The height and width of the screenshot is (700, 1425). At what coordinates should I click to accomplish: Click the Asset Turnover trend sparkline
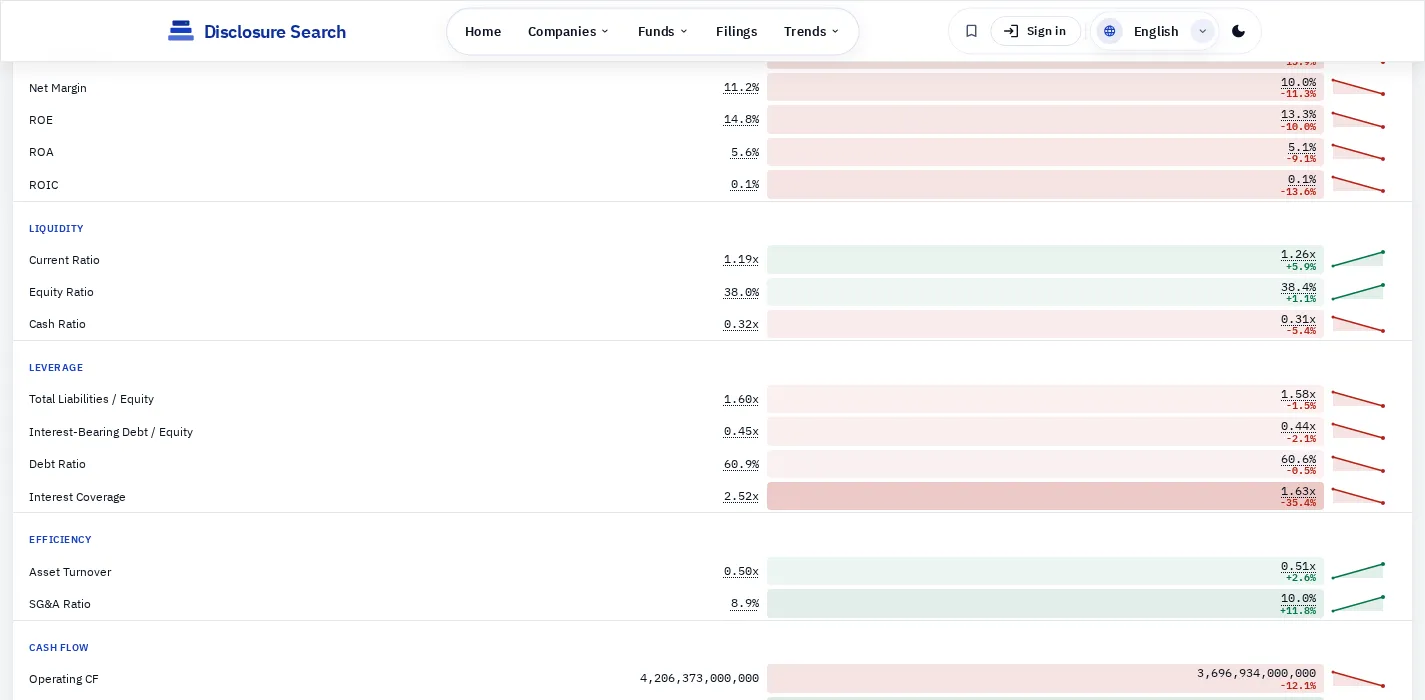point(1358,571)
